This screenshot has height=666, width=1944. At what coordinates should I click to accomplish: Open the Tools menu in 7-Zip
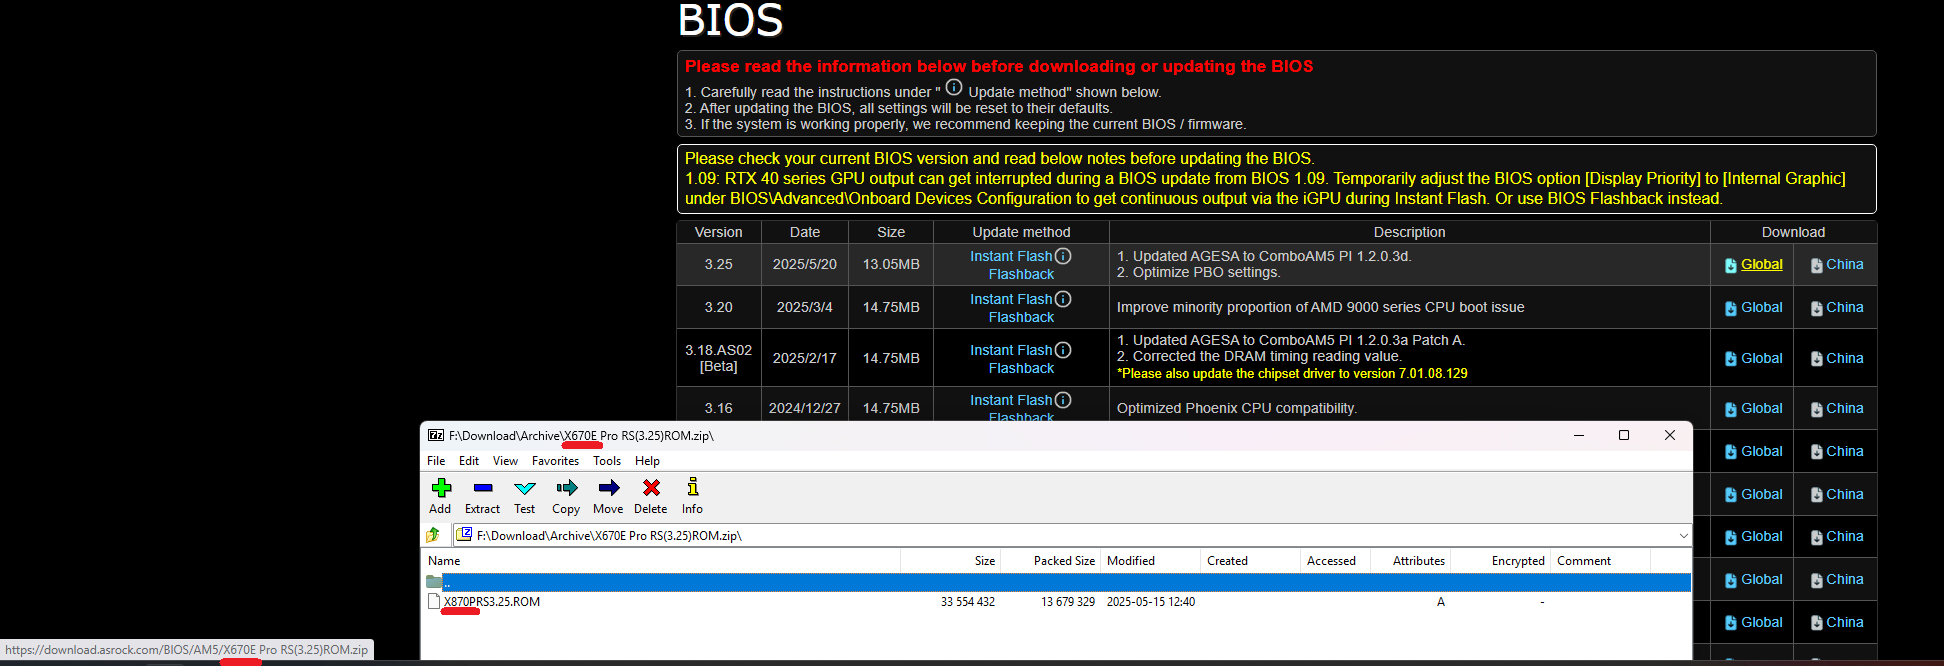607,461
